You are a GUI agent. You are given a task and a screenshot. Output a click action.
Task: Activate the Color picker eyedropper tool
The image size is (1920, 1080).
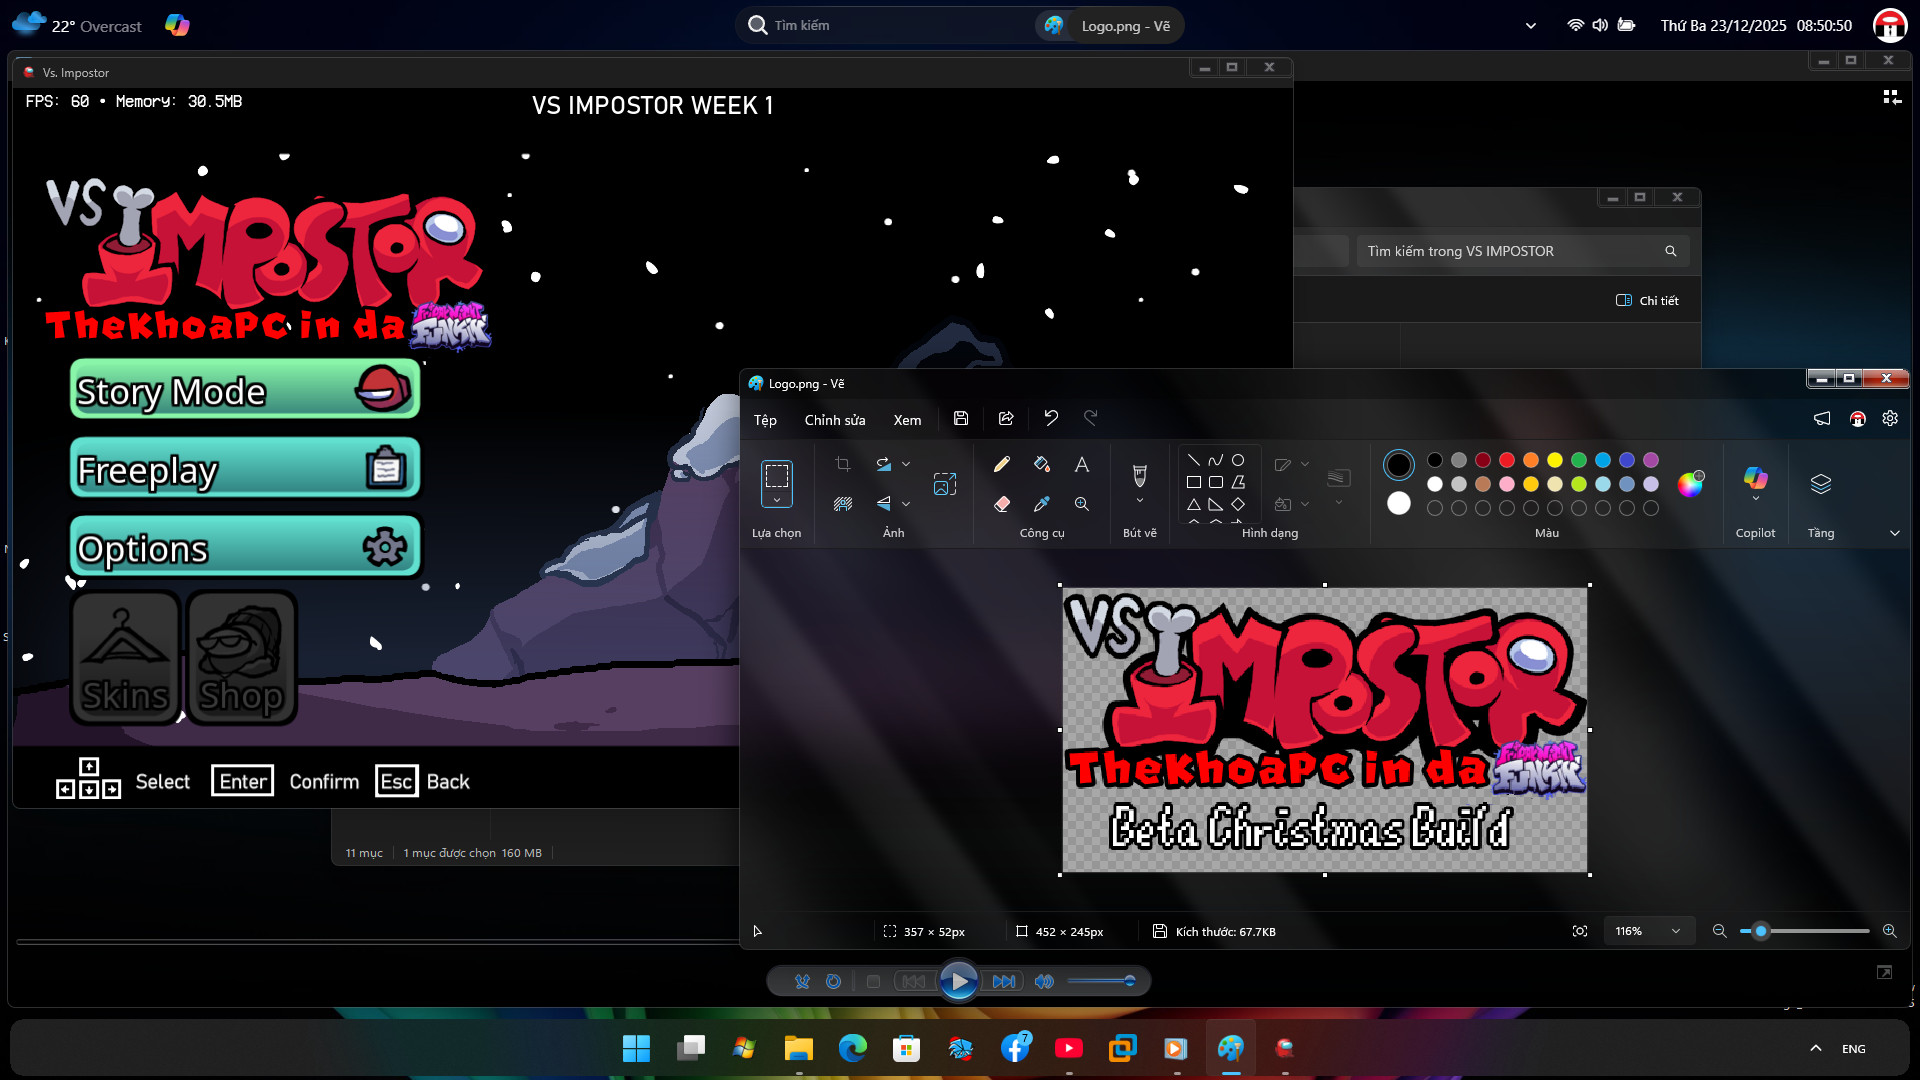coord(1042,504)
